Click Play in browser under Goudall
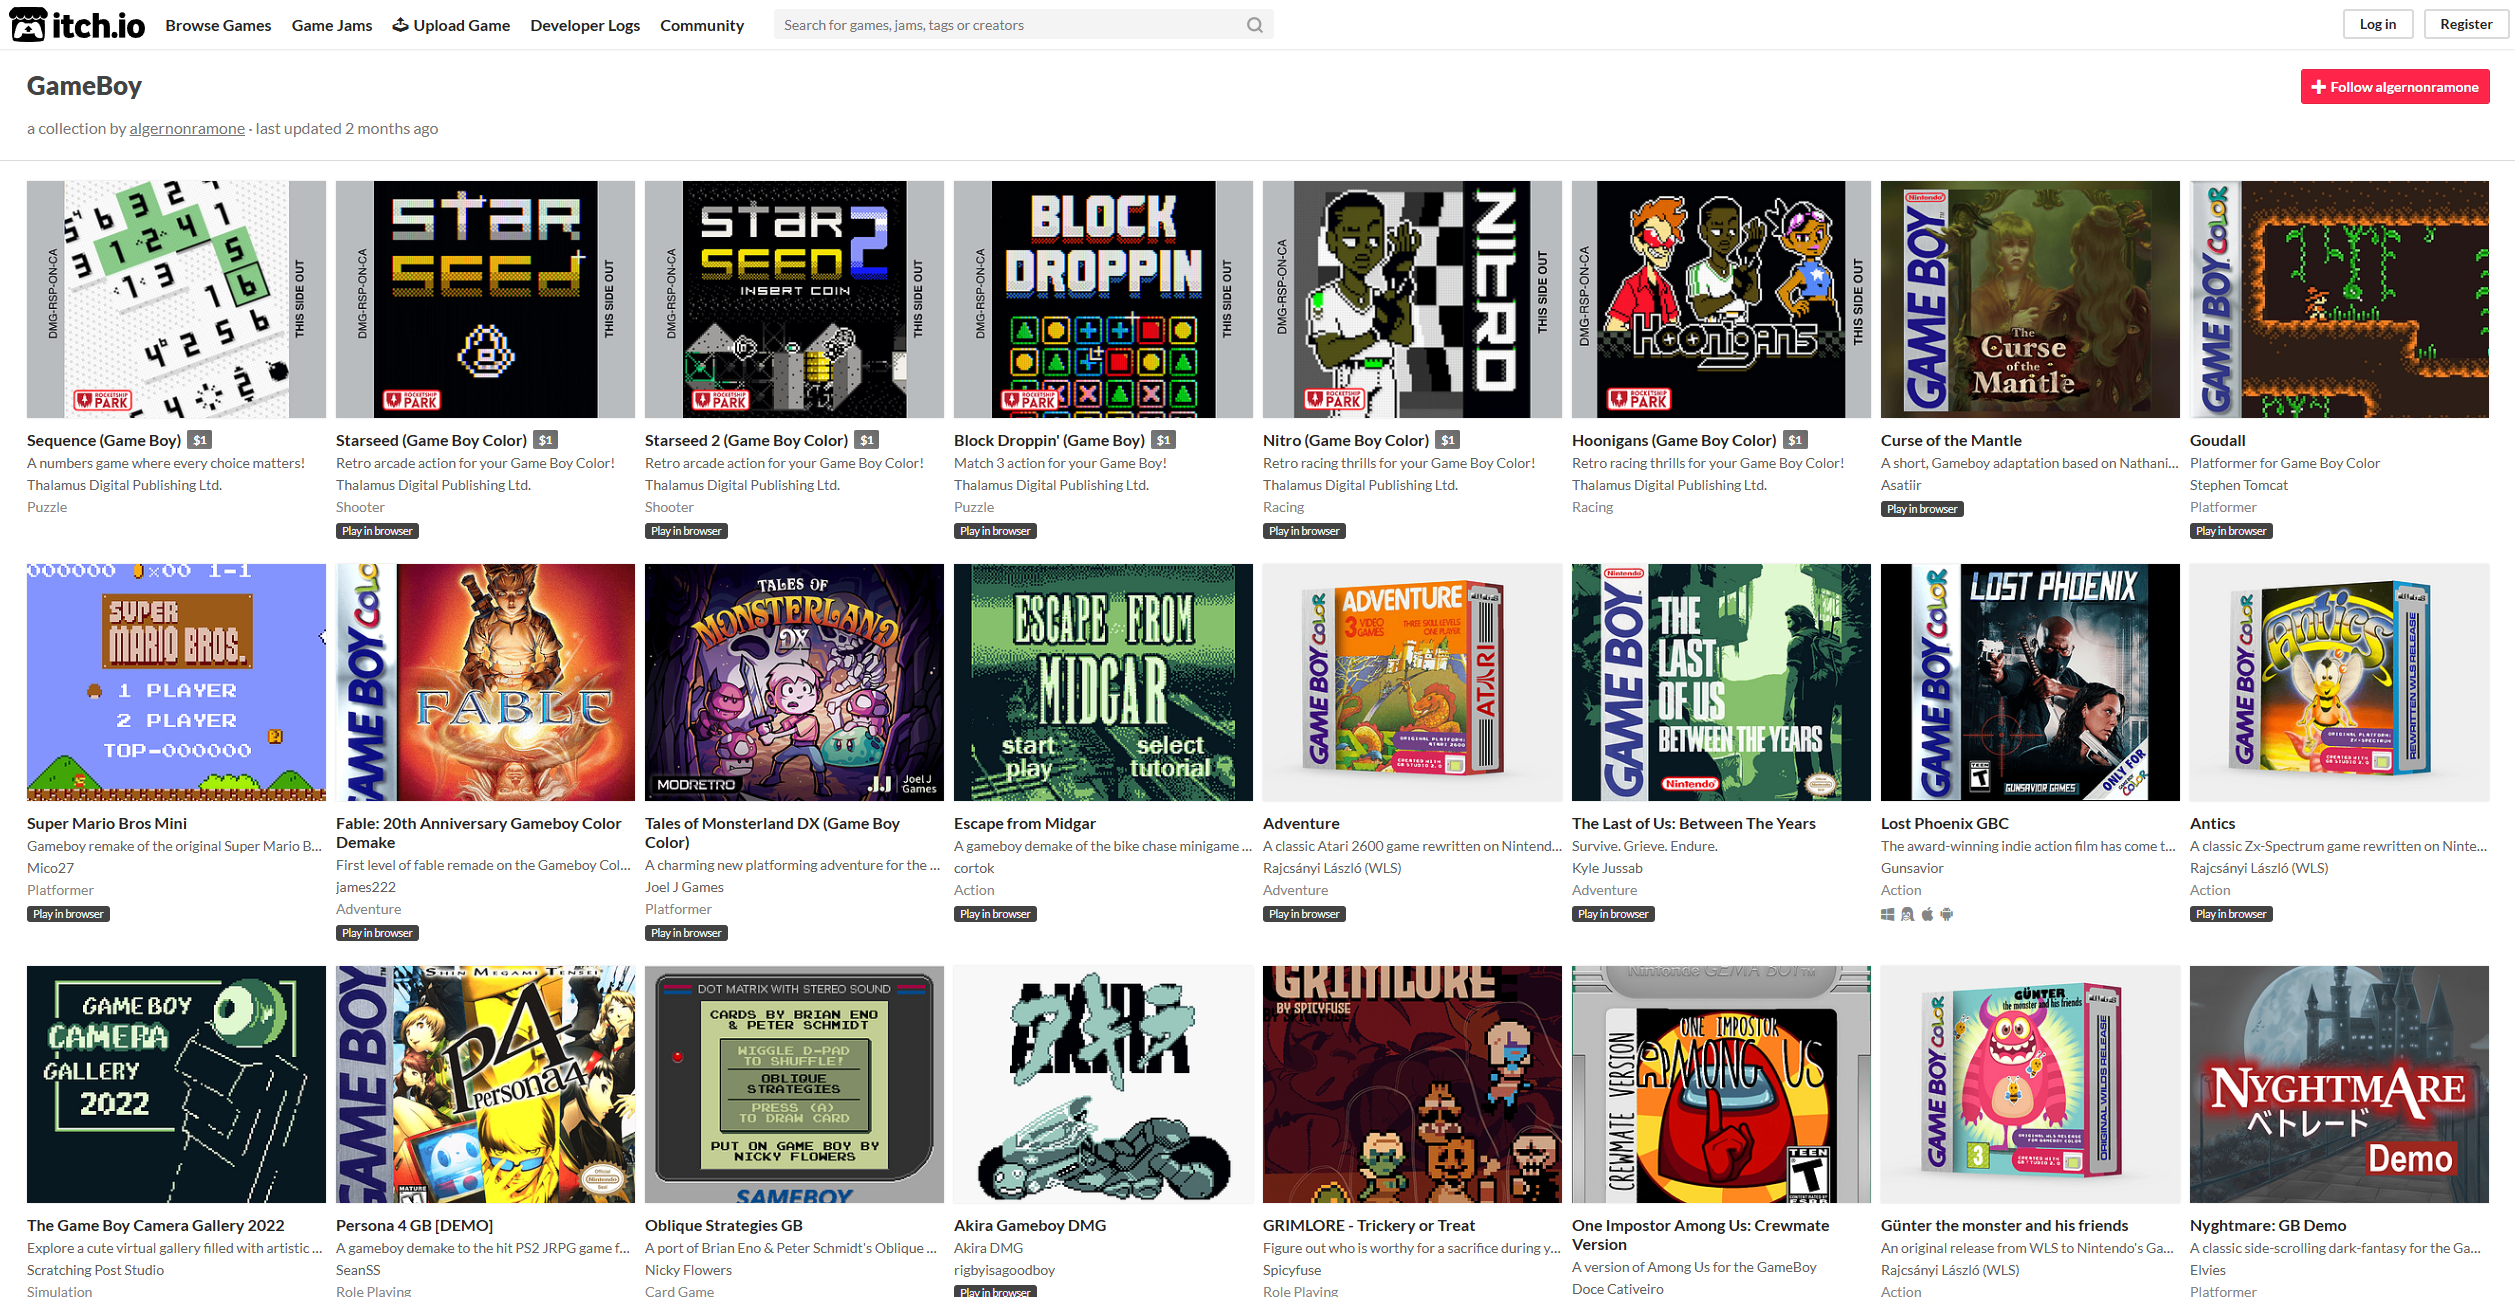Image resolution: width=2515 pixels, height=1297 pixels. pyautogui.click(x=2231, y=531)
